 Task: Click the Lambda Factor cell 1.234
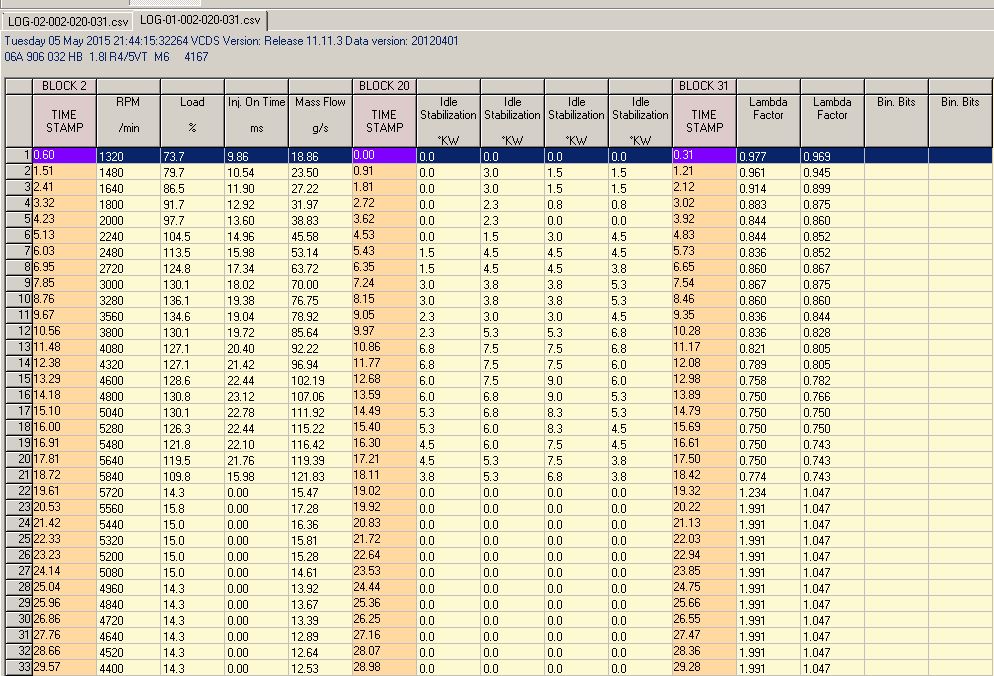pos(768,491)
